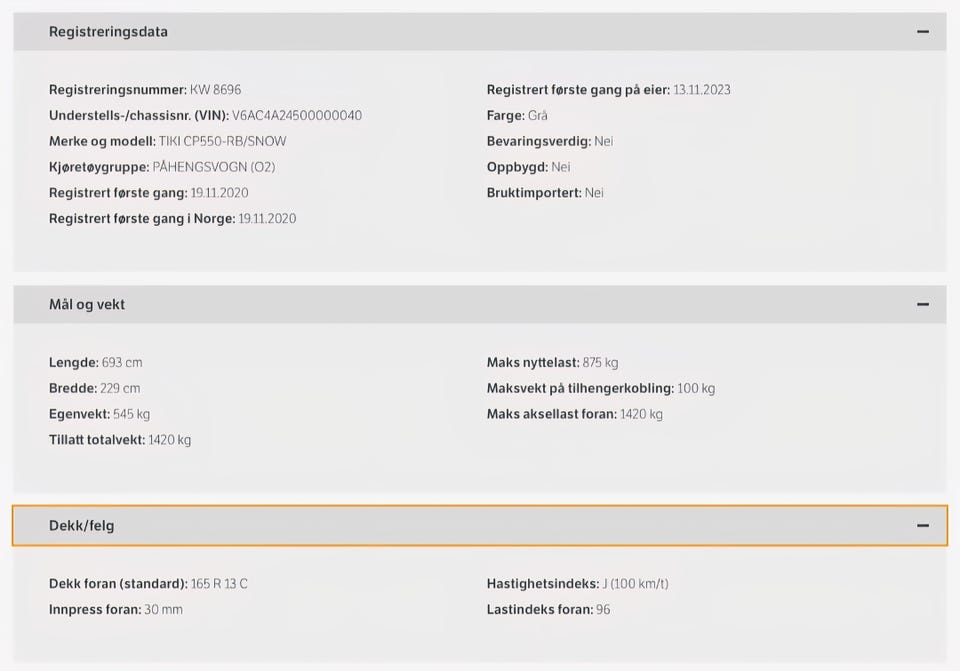Select the model text TIKI CP550-RB/SNOW
Viewport: 960px width, 671px height.
coord(222,142)
